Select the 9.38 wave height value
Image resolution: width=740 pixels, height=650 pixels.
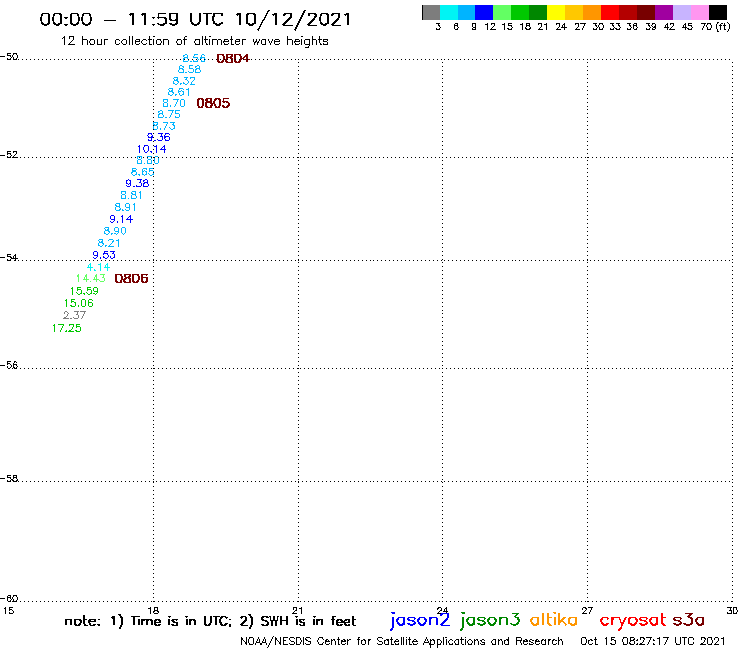point(137,183)
